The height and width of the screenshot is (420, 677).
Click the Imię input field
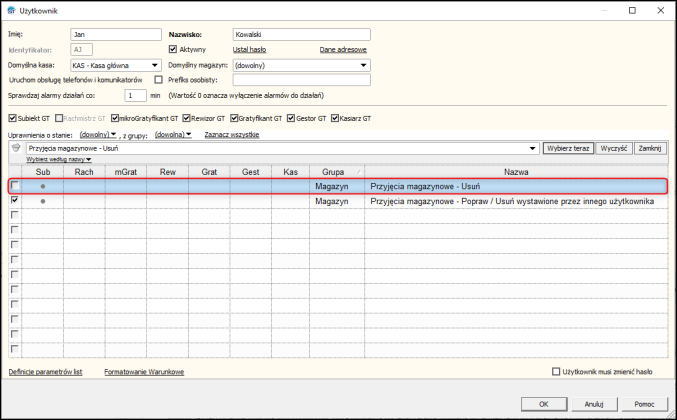(116, 35)
